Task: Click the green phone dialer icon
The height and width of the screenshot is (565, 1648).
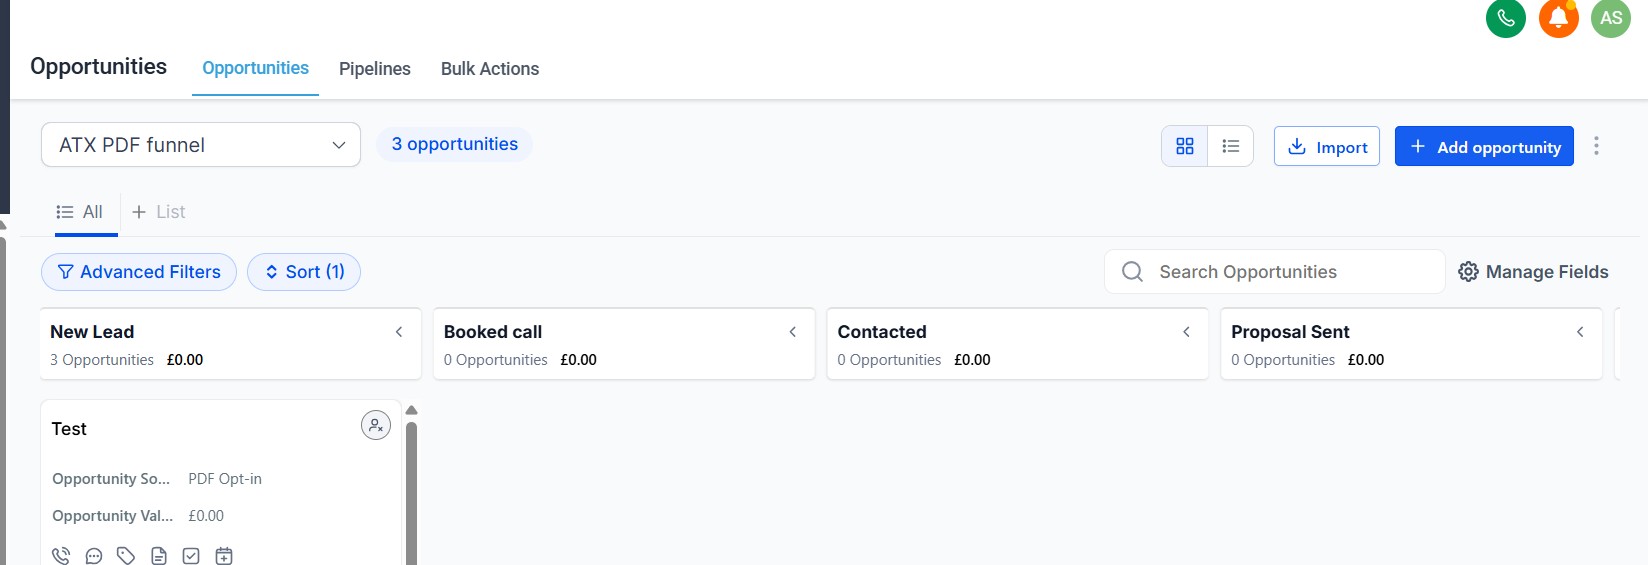Action: (1505, 18)
